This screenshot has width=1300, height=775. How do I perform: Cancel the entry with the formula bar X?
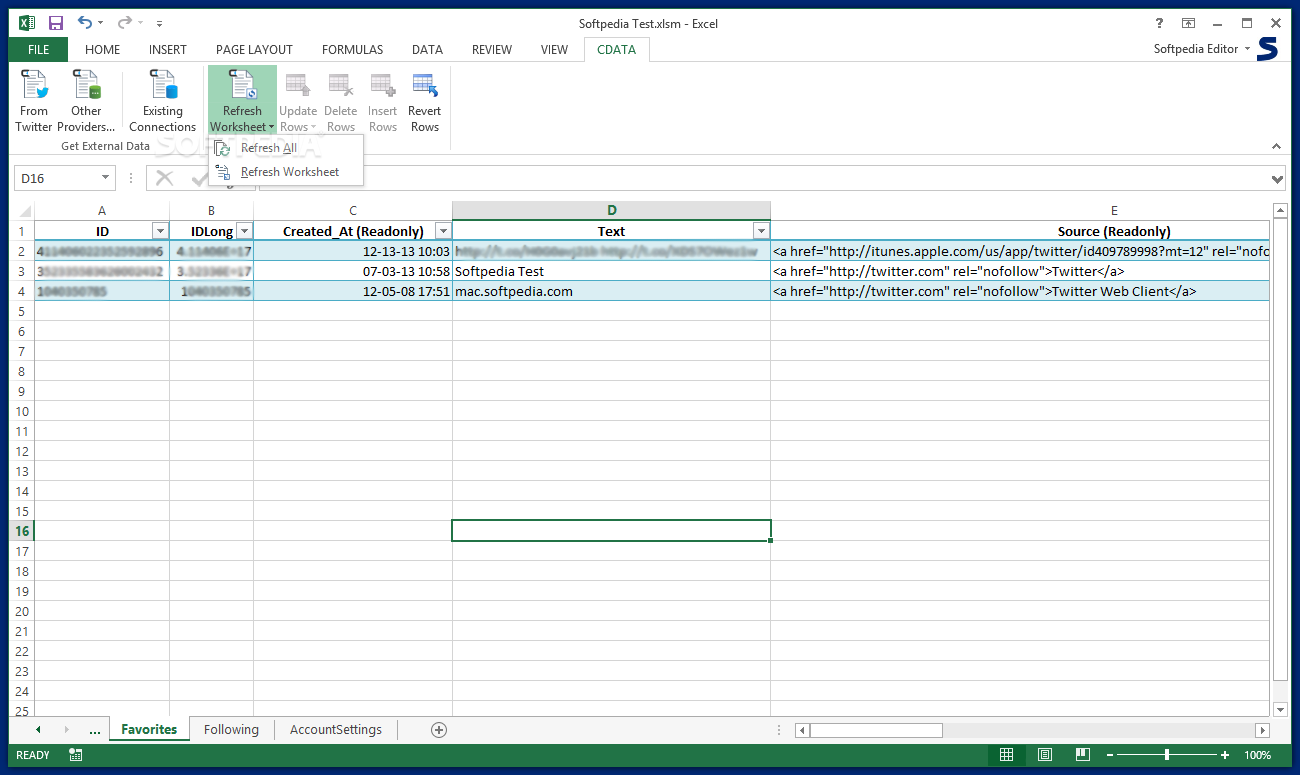165,178
